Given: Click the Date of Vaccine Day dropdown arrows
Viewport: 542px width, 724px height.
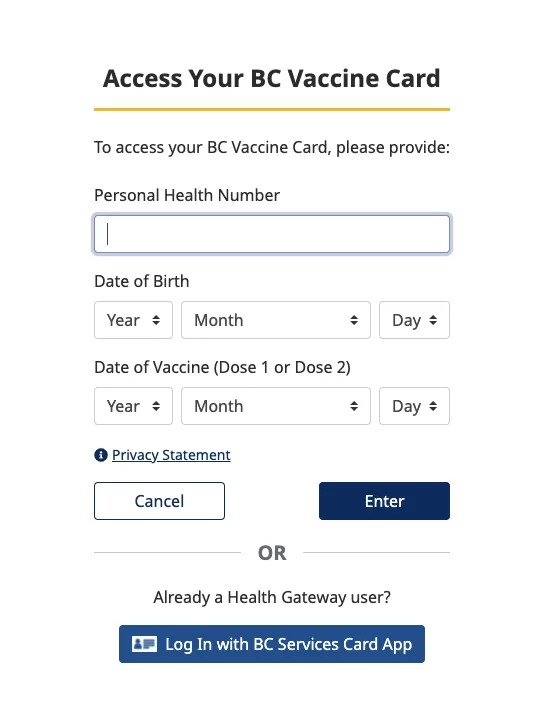Looking at the screenshot, I should [x=433, y=406].
